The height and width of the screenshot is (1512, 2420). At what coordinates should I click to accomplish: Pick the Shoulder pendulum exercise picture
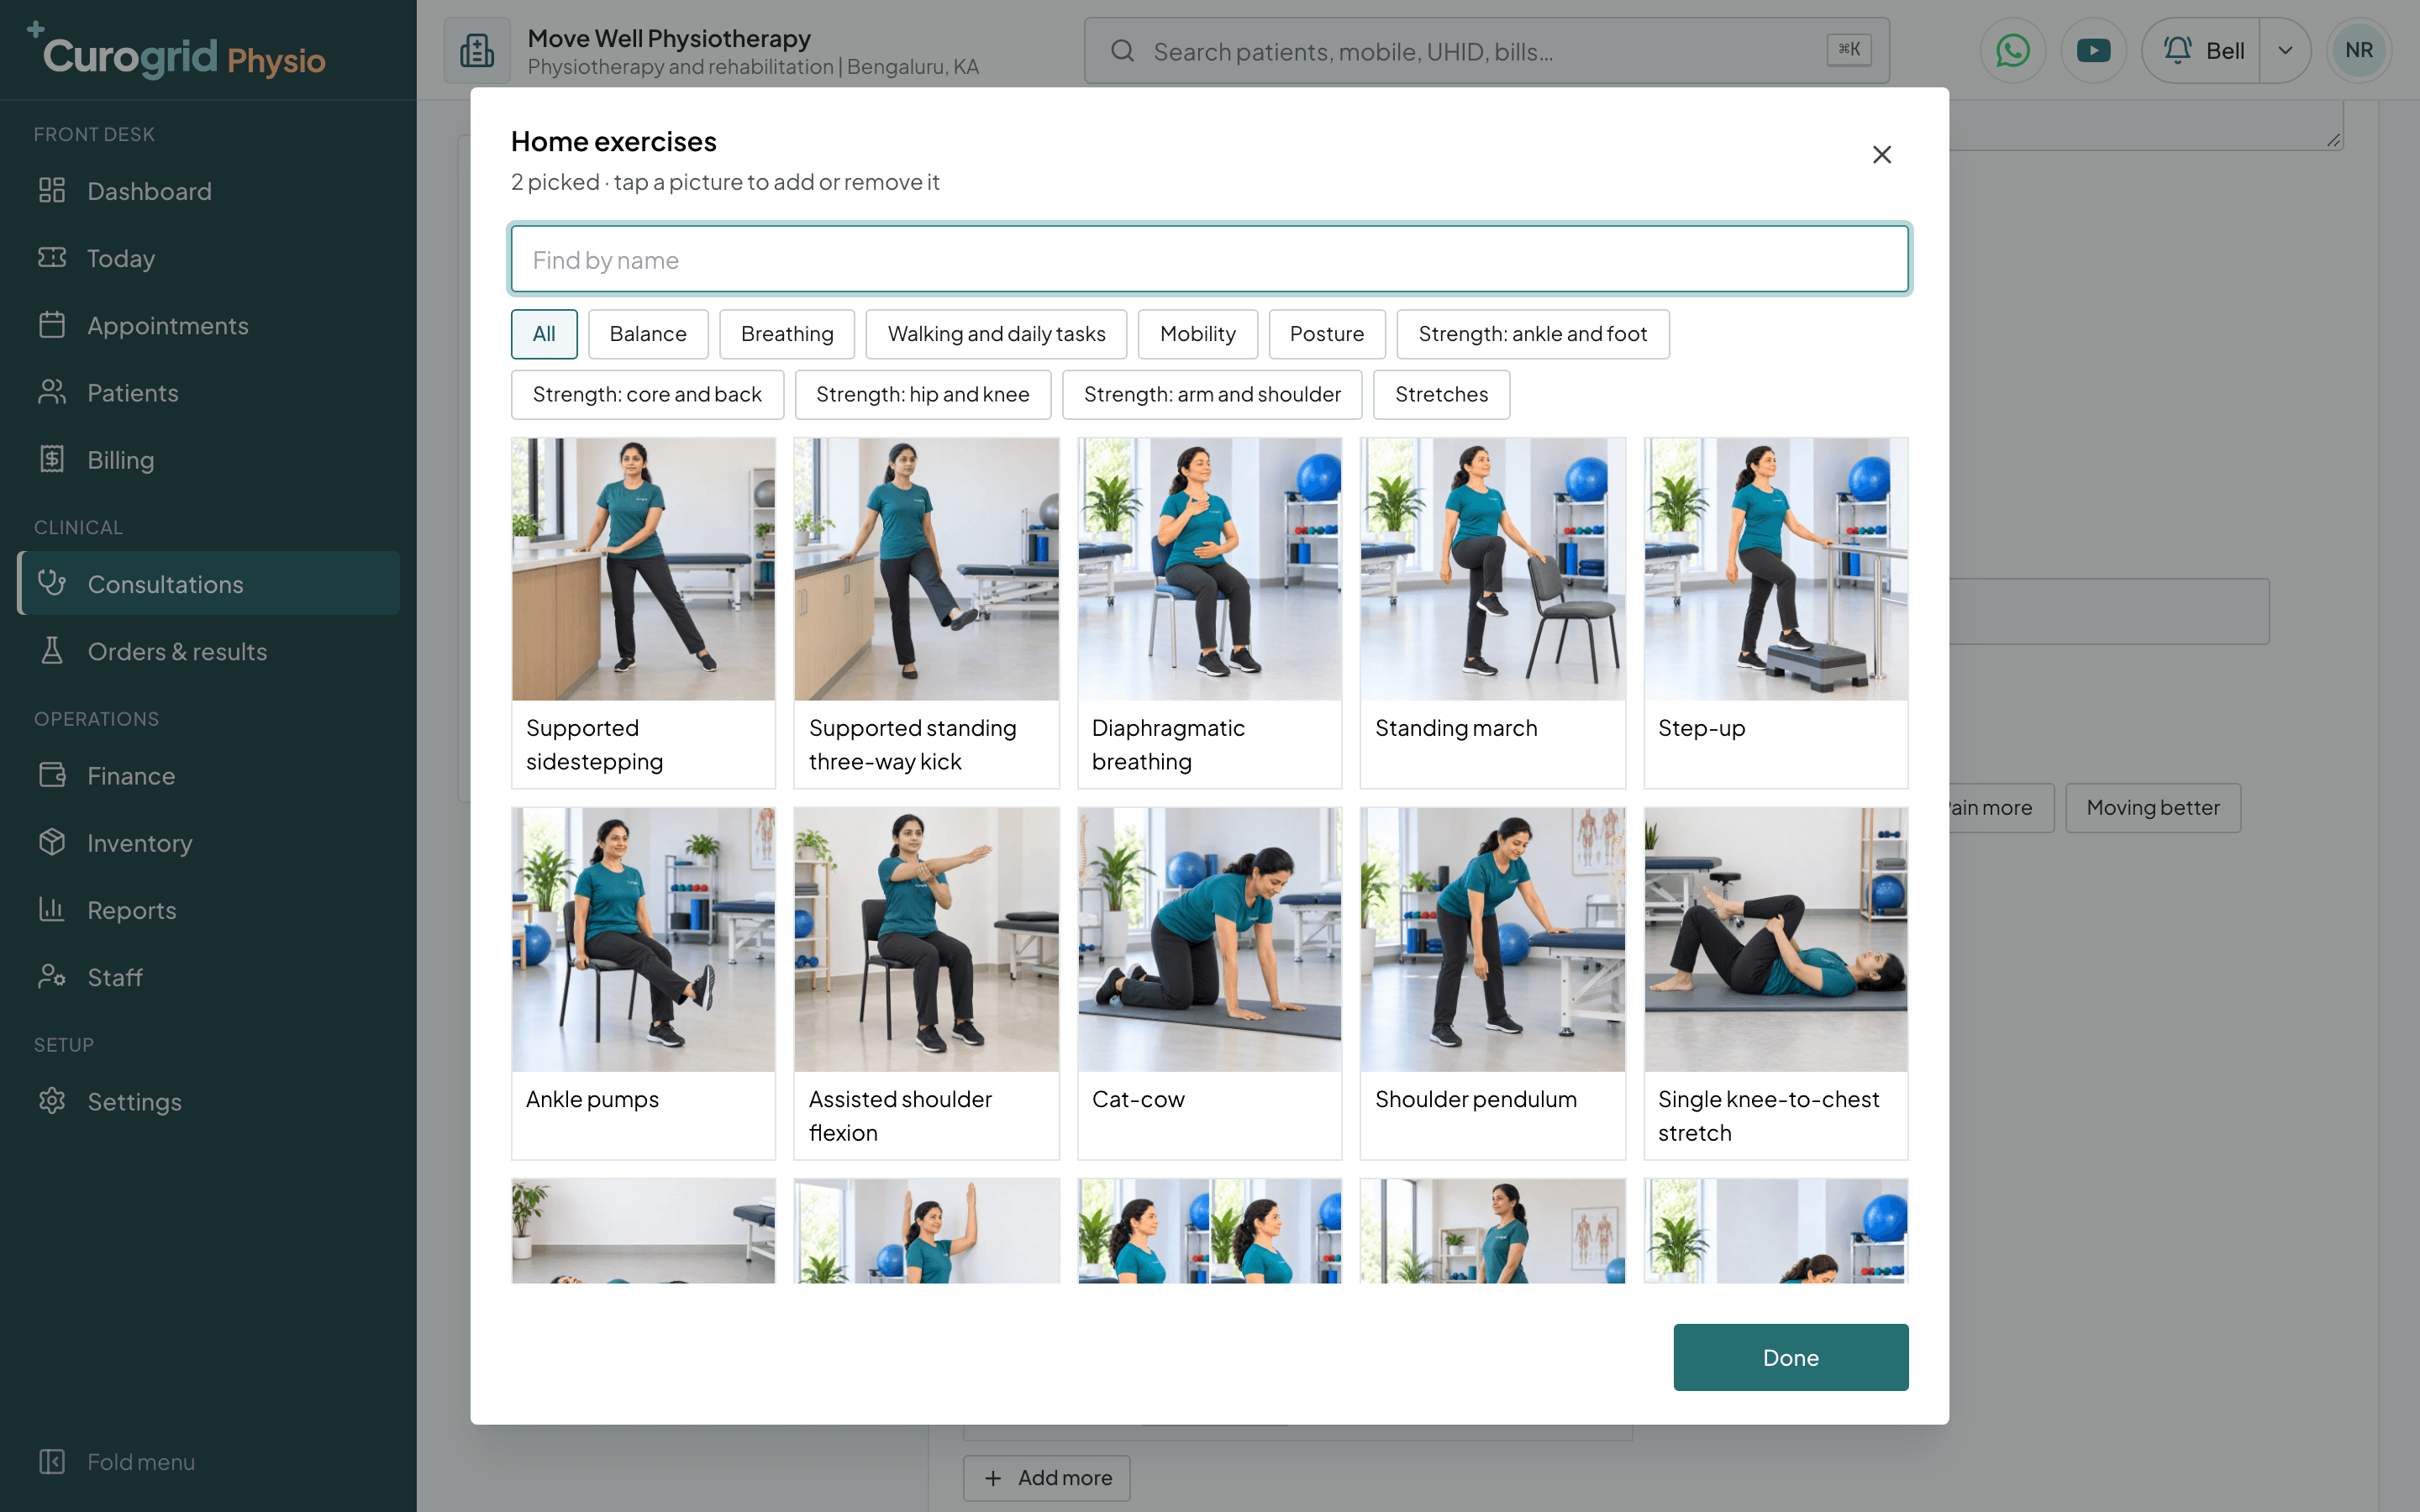(1492, 940)
